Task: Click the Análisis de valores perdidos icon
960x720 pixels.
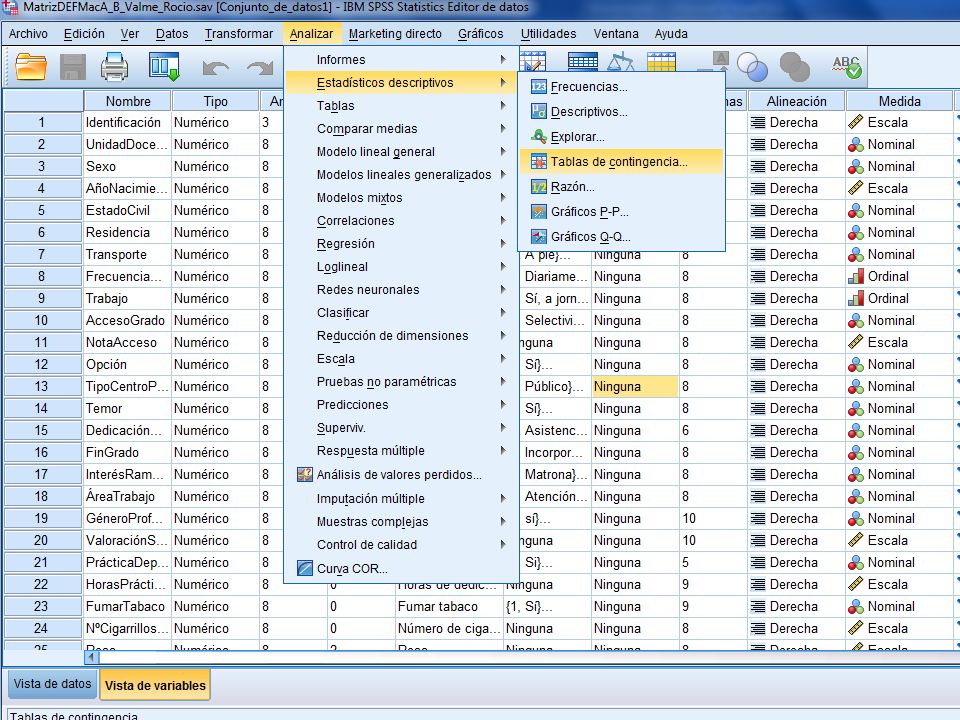Action: tap(304, 474)
